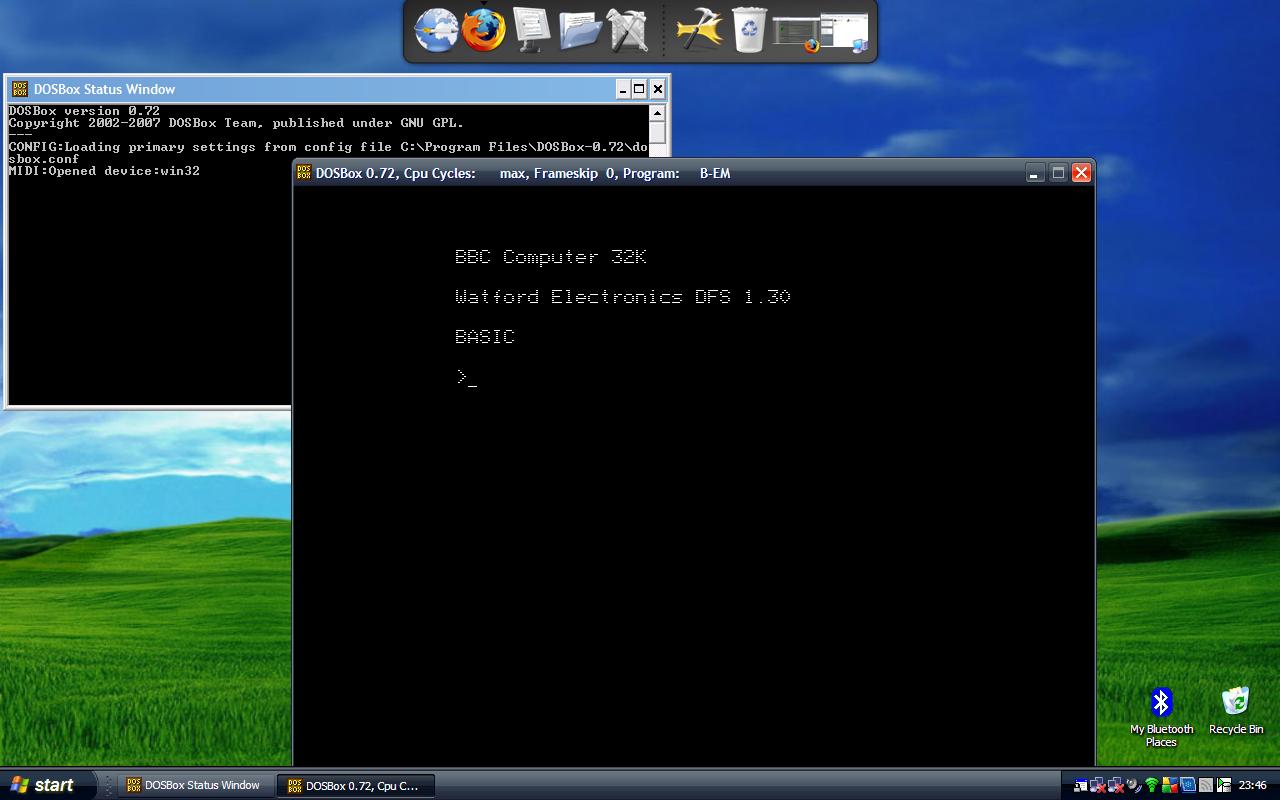Select the rightmost window thumbnail in dock
The width and height of the screenshot is (1280, 800).
pos(845,32)
